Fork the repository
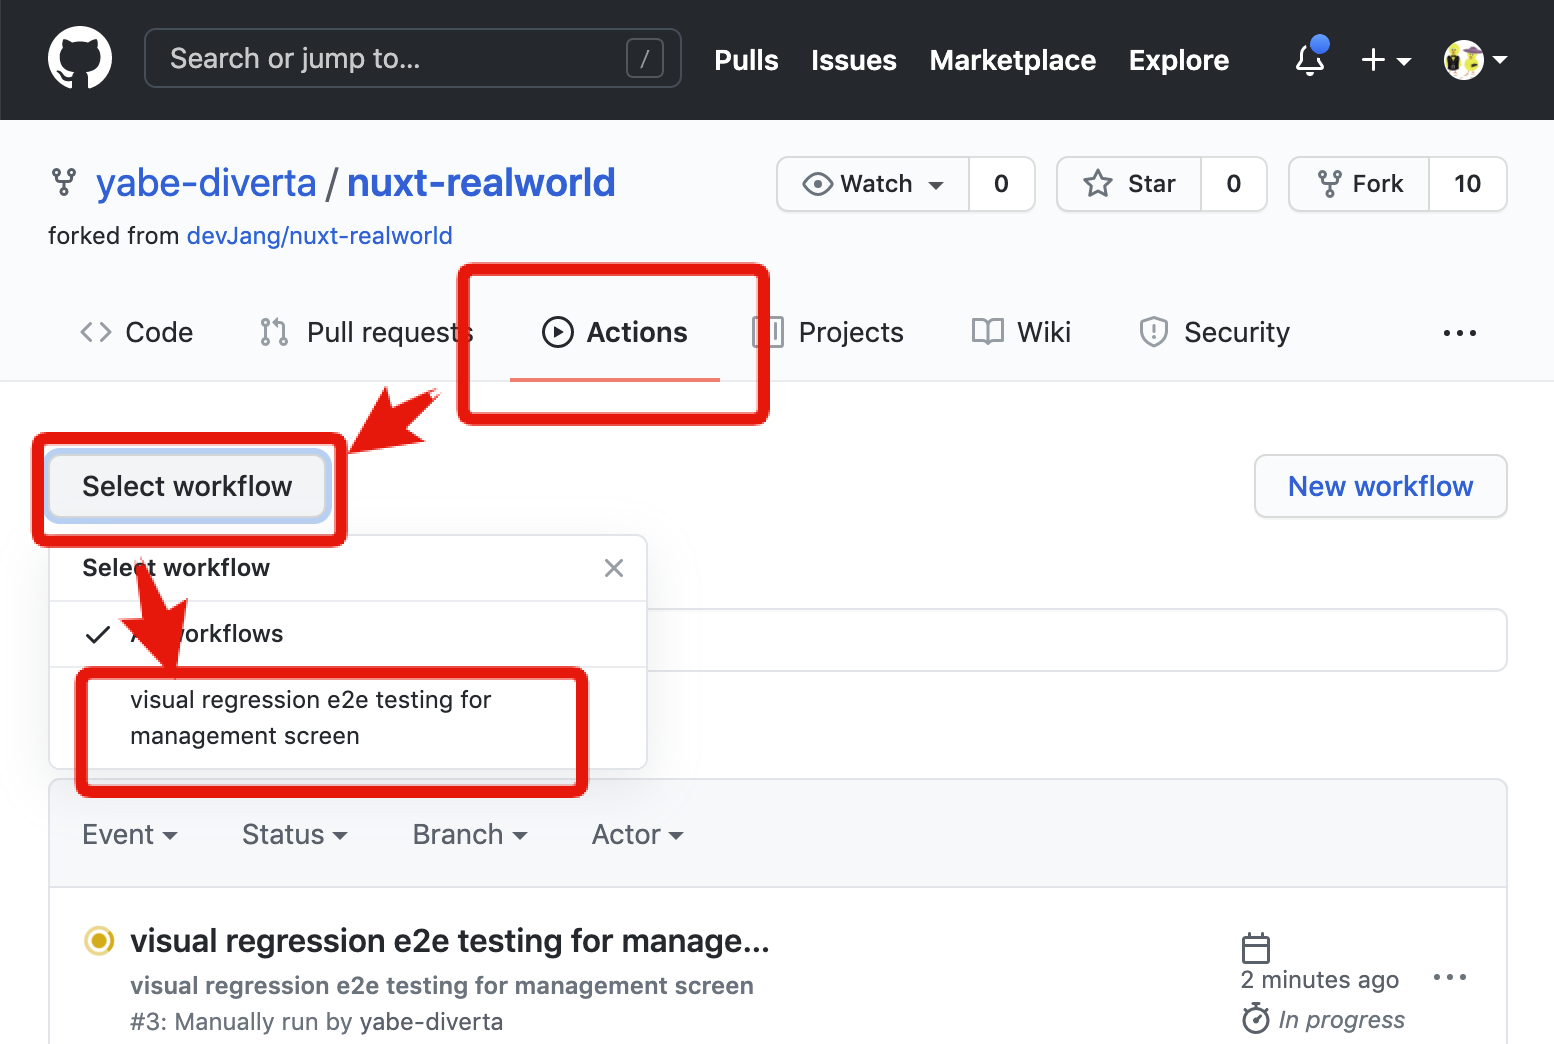The height and width of the screenshot is (1044, 1554). pyautogui.click(x=1359, y=184)
